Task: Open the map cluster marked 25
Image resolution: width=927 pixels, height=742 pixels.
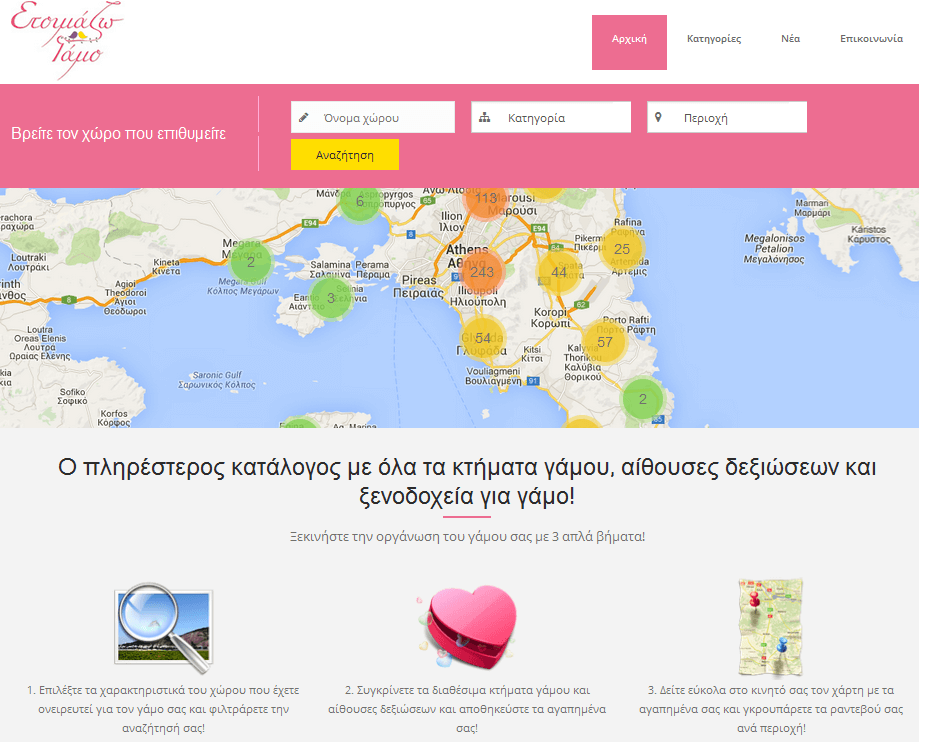Action: pyautogui.click(x=622, y=249)
